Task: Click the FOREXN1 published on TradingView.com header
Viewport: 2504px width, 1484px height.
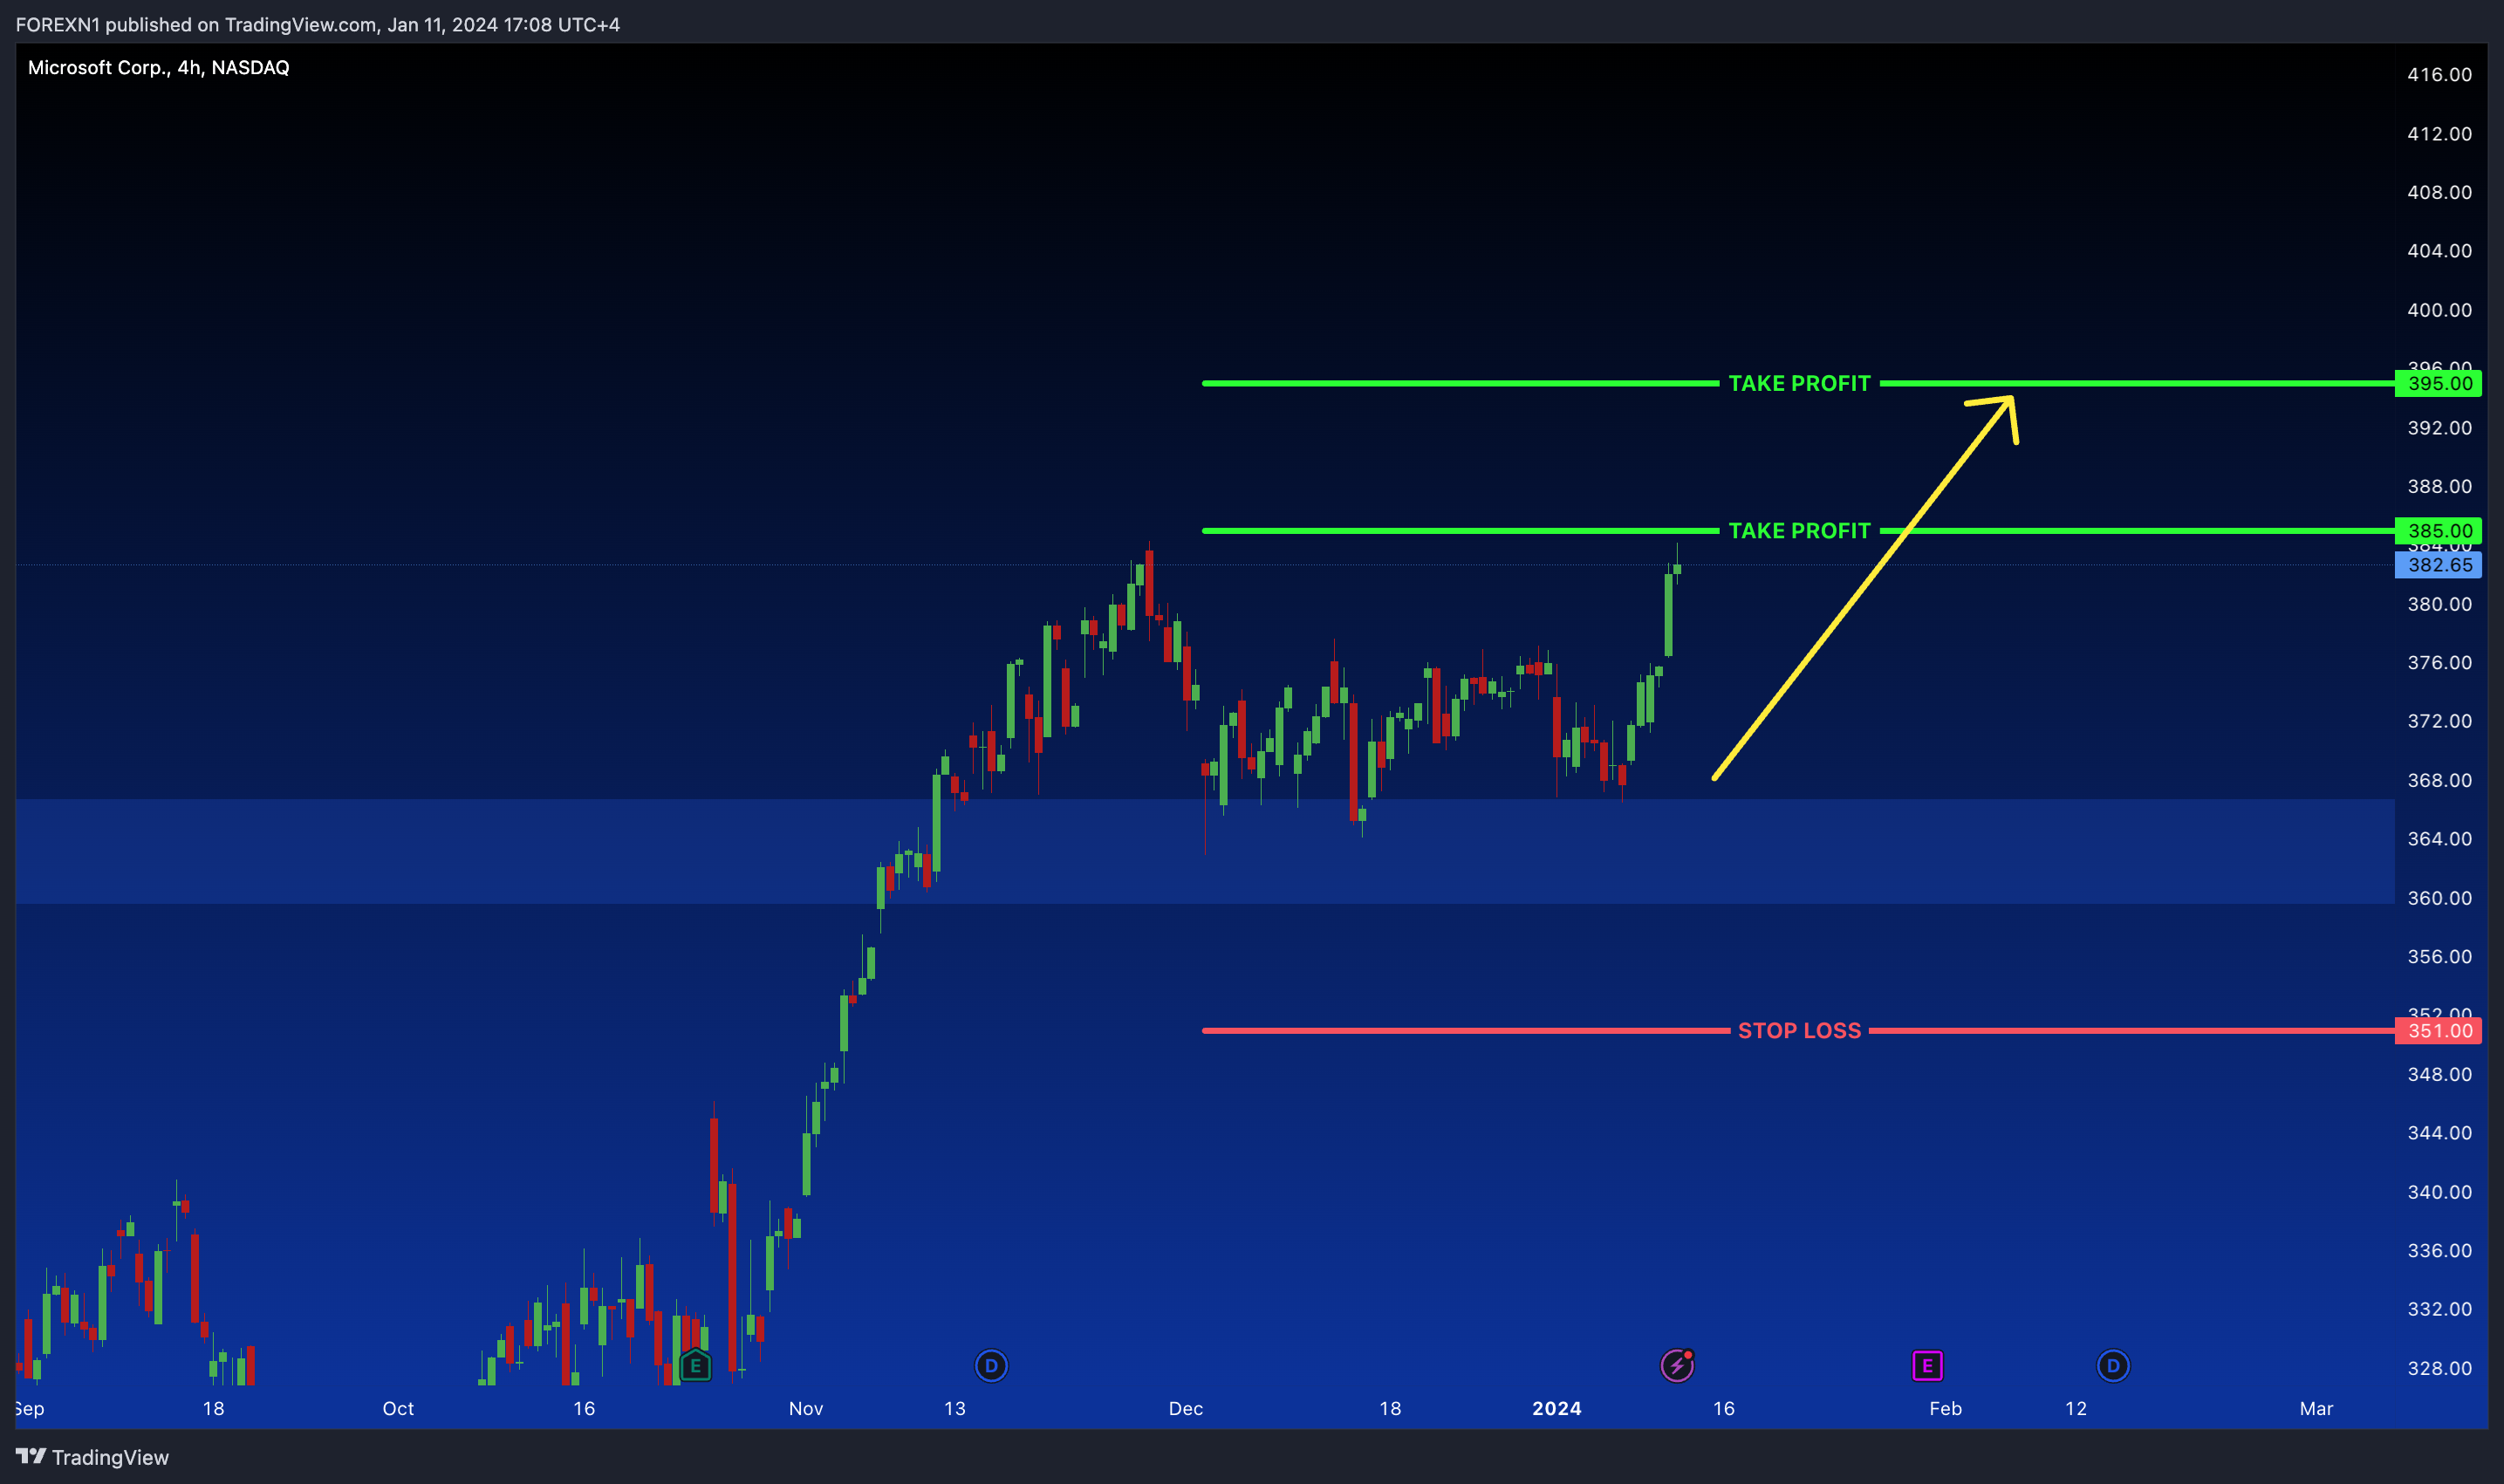Action: (318, 24)
